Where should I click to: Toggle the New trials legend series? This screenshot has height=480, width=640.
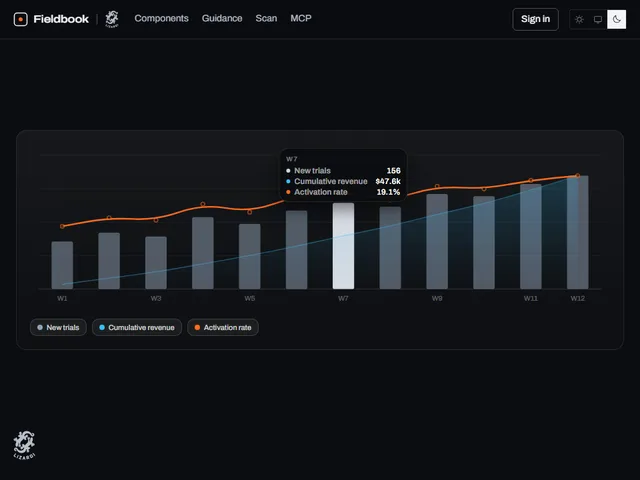point(58,327)
